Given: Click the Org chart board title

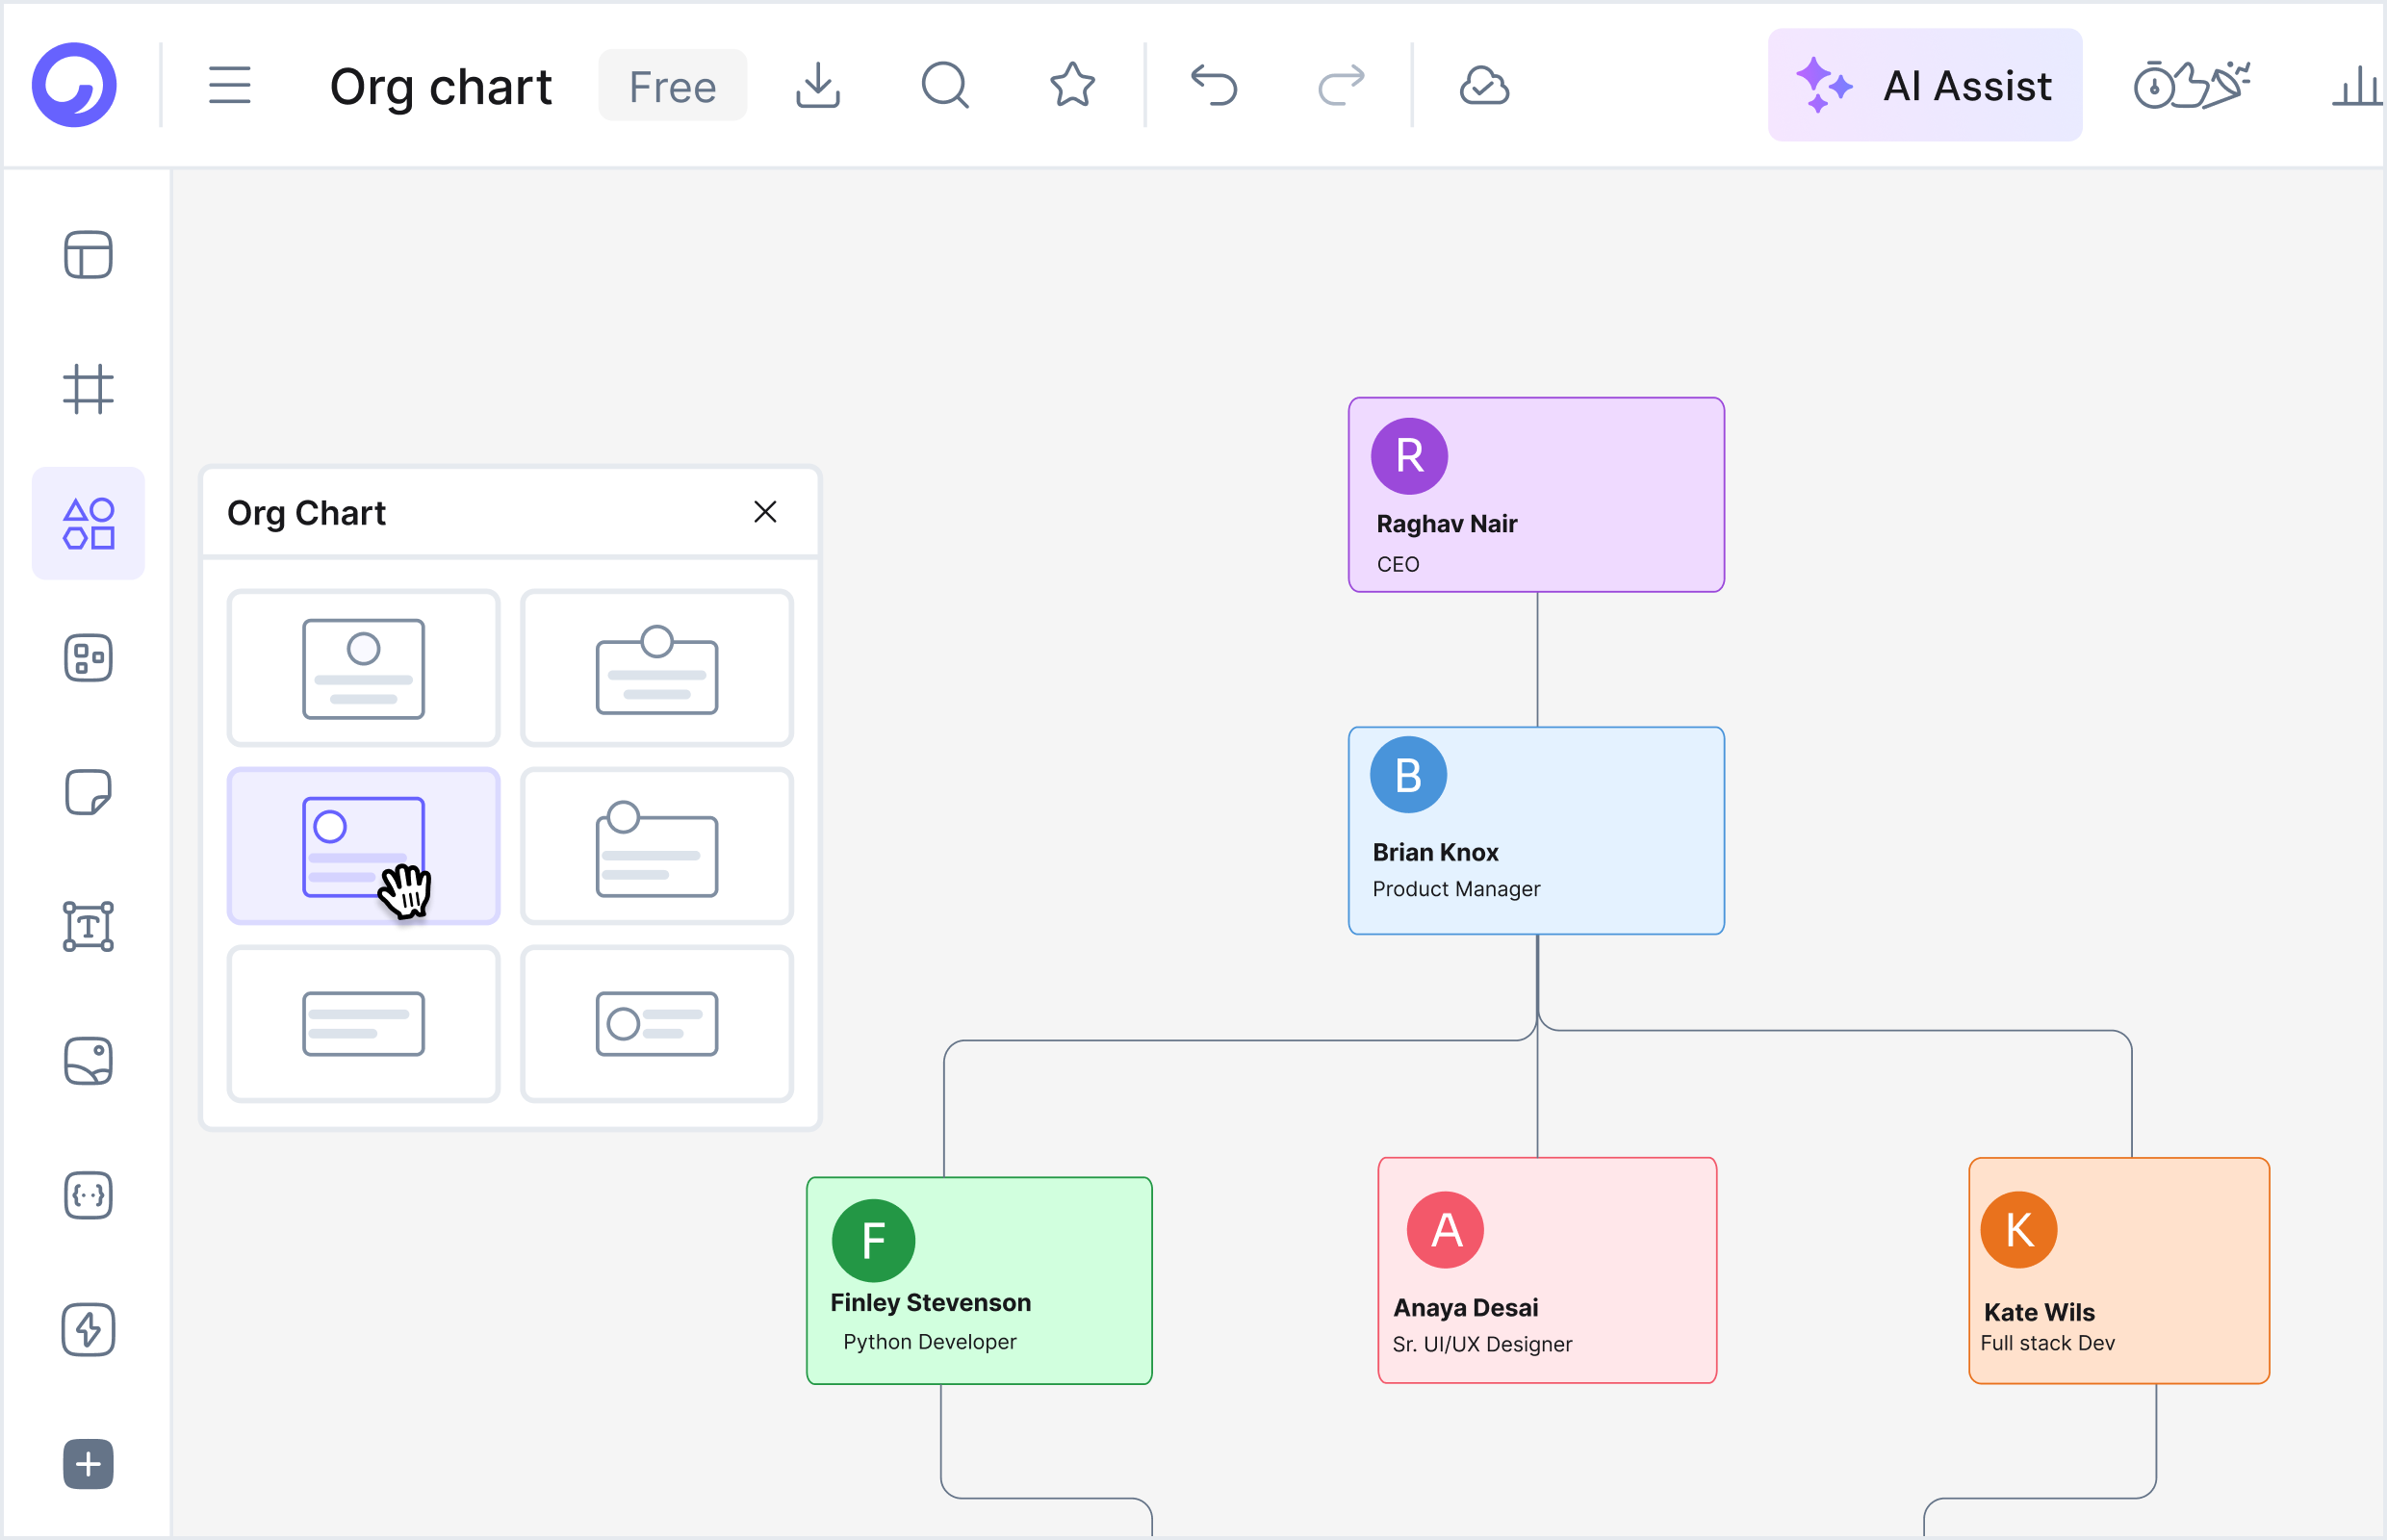Looking at the screenshot, I should point(441,86).
